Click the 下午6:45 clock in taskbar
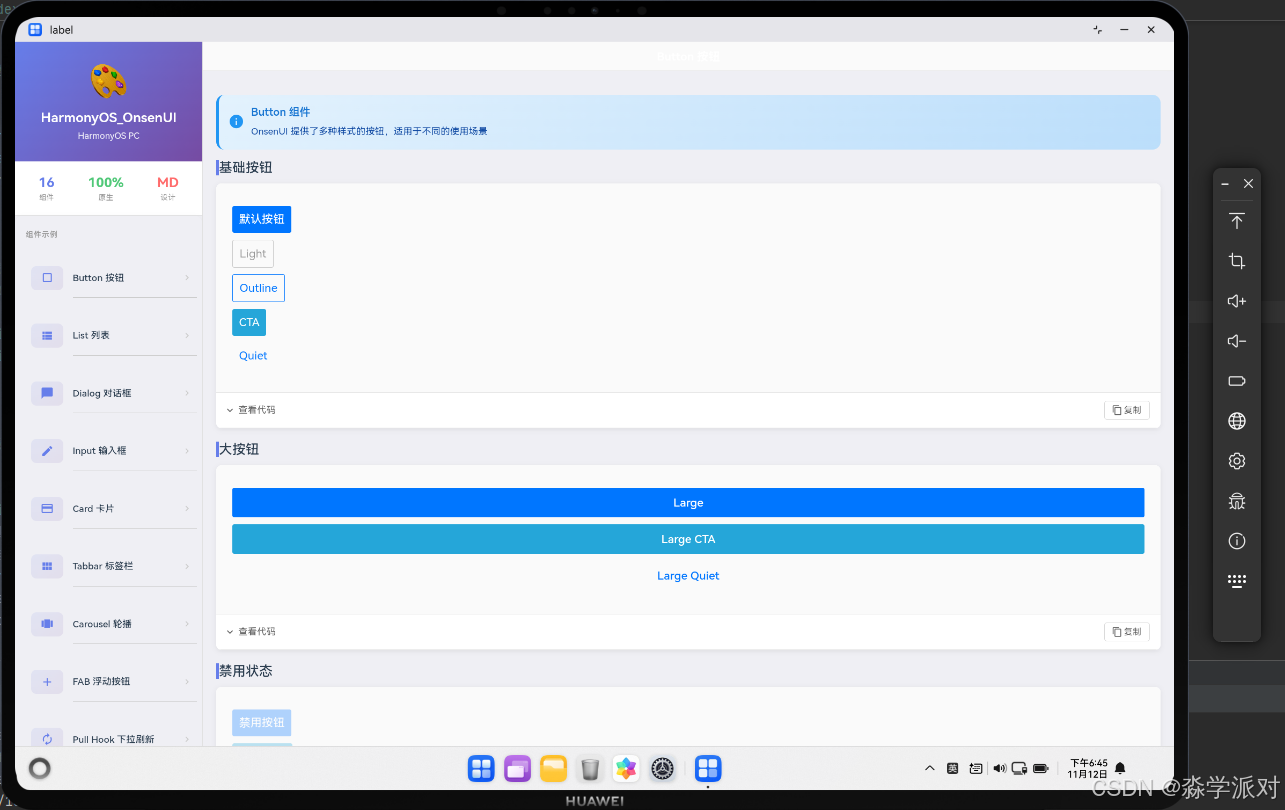This screenshot has height=810, width=1285. (1088, 769)
